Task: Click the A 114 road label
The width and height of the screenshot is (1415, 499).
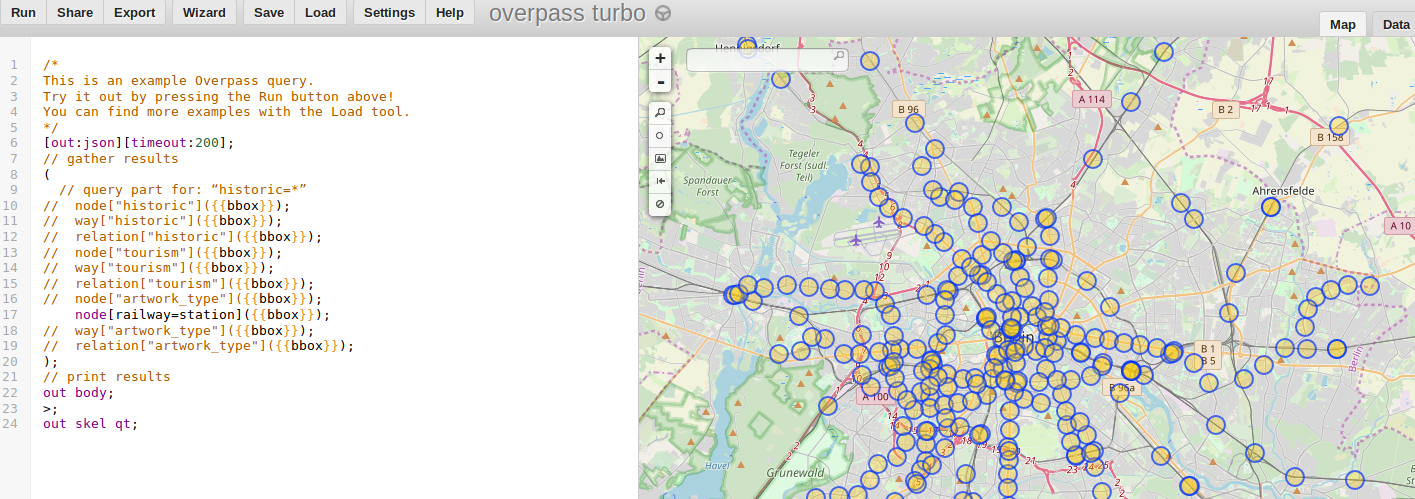Action: (x=1092, y=99)
